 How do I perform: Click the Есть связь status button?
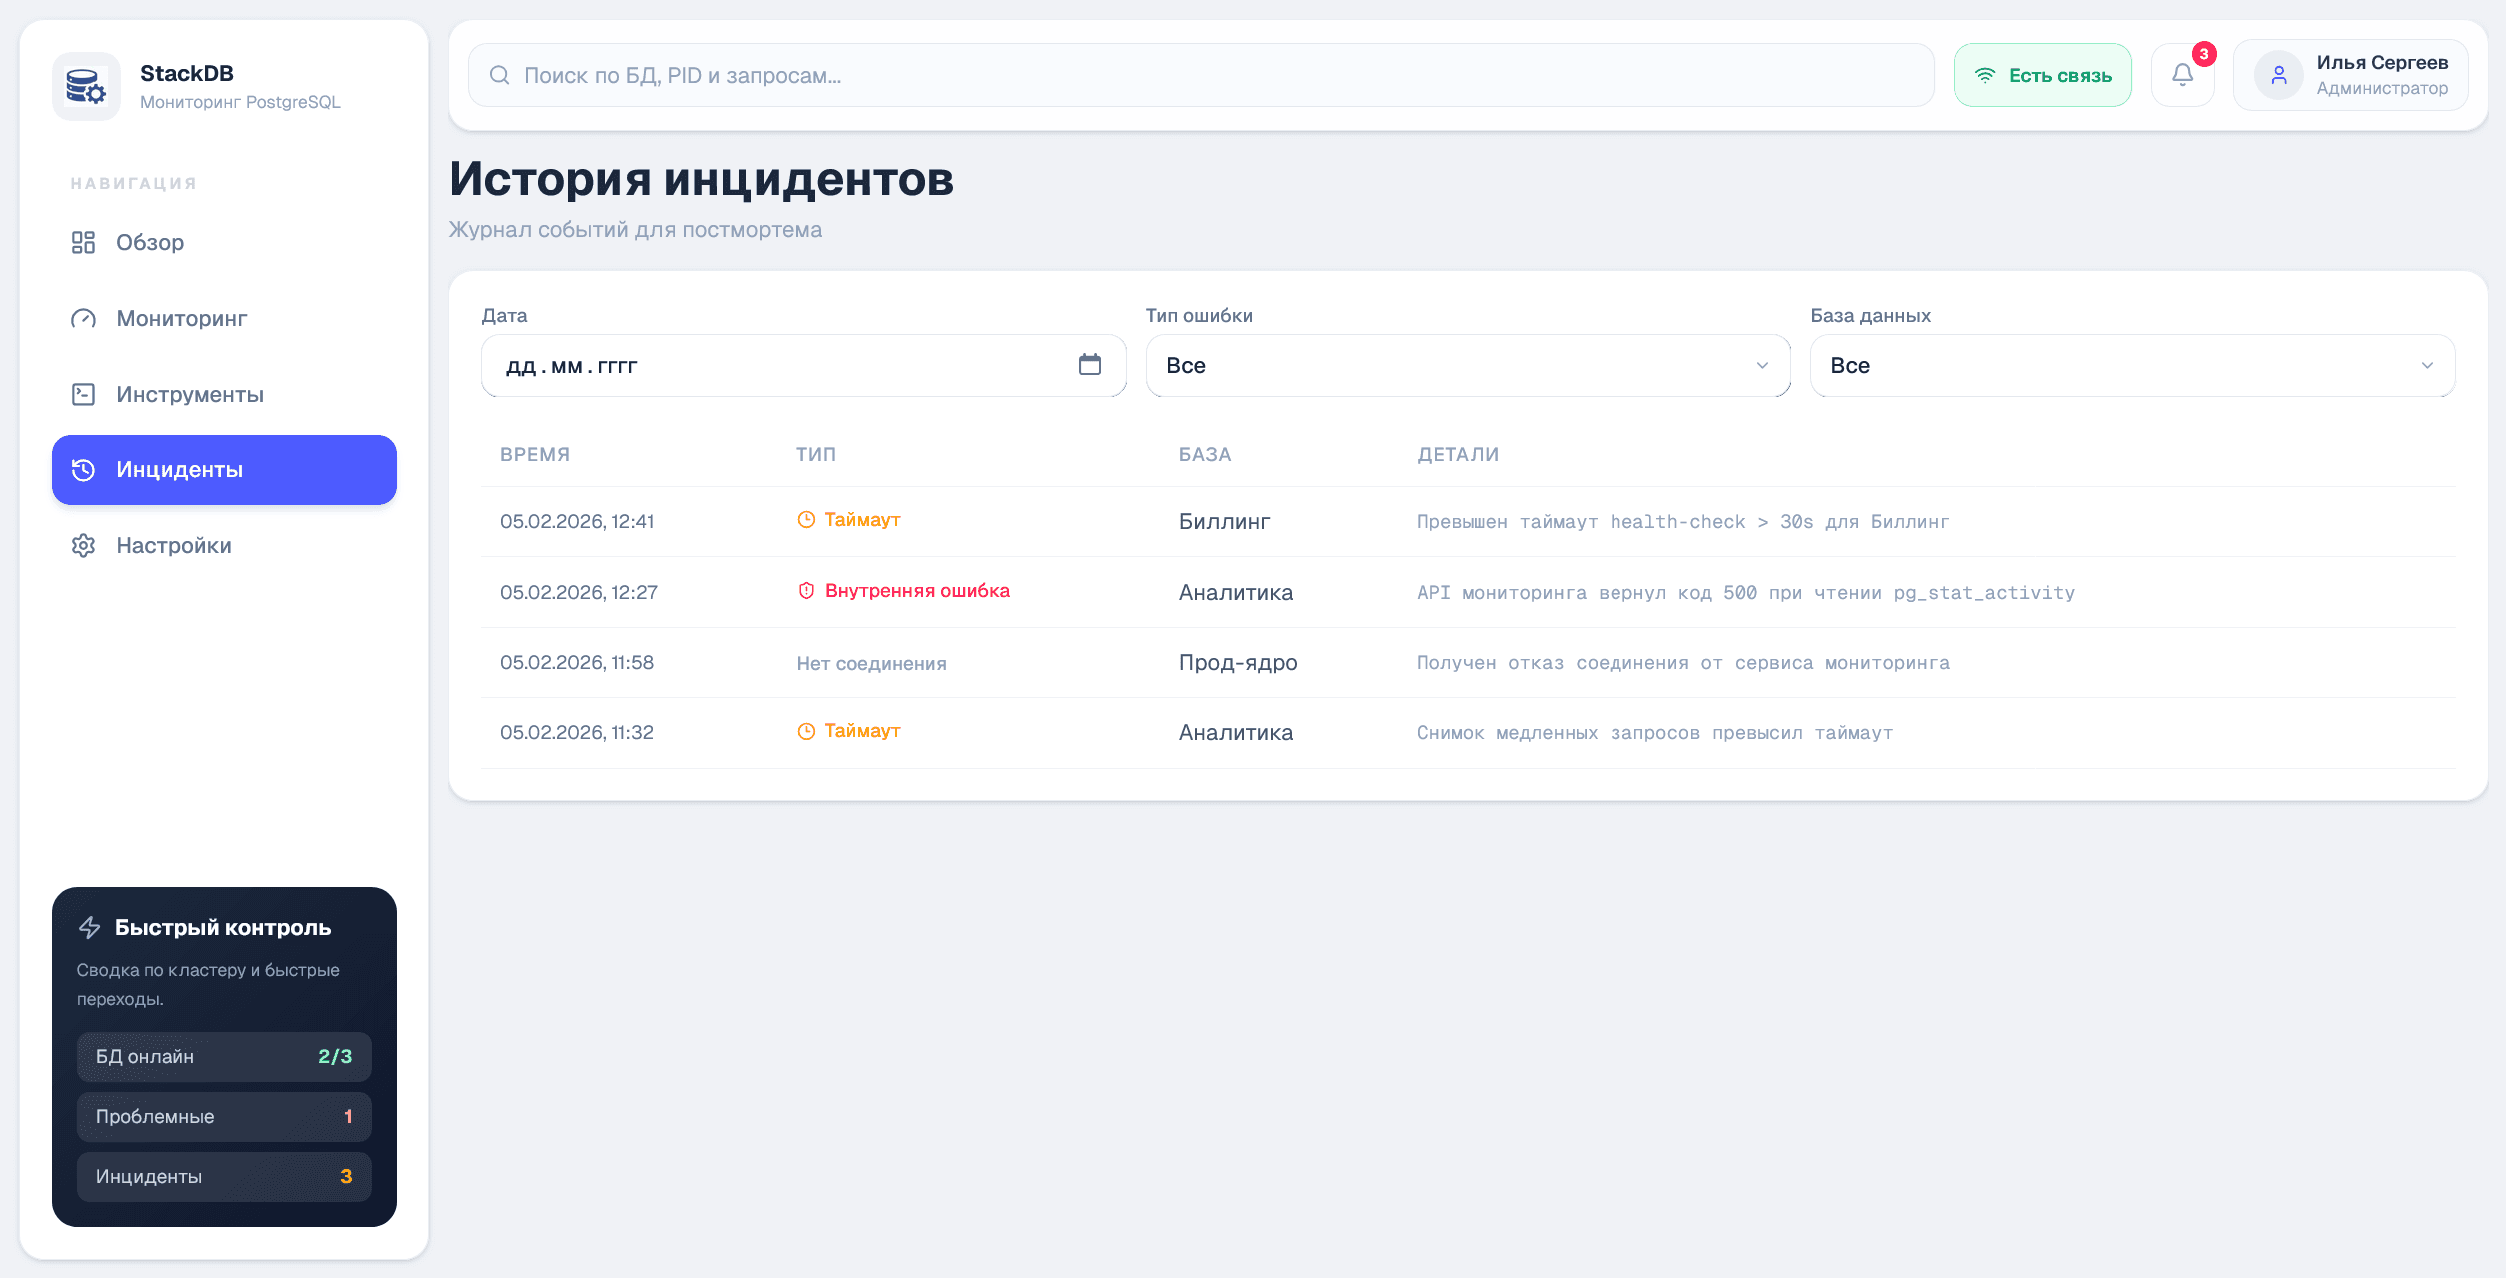(2042, 74)
